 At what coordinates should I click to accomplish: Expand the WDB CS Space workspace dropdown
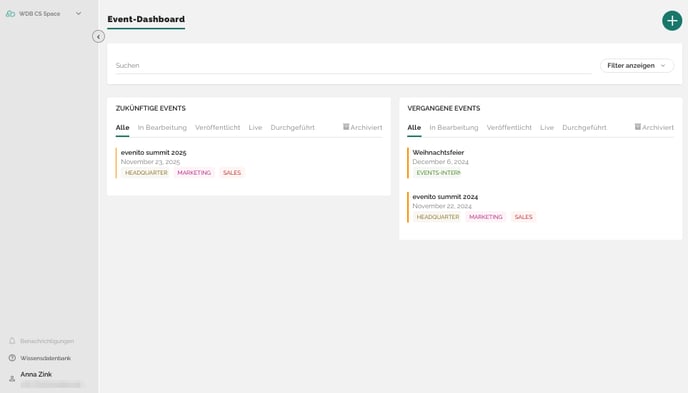tap(78, 14)
